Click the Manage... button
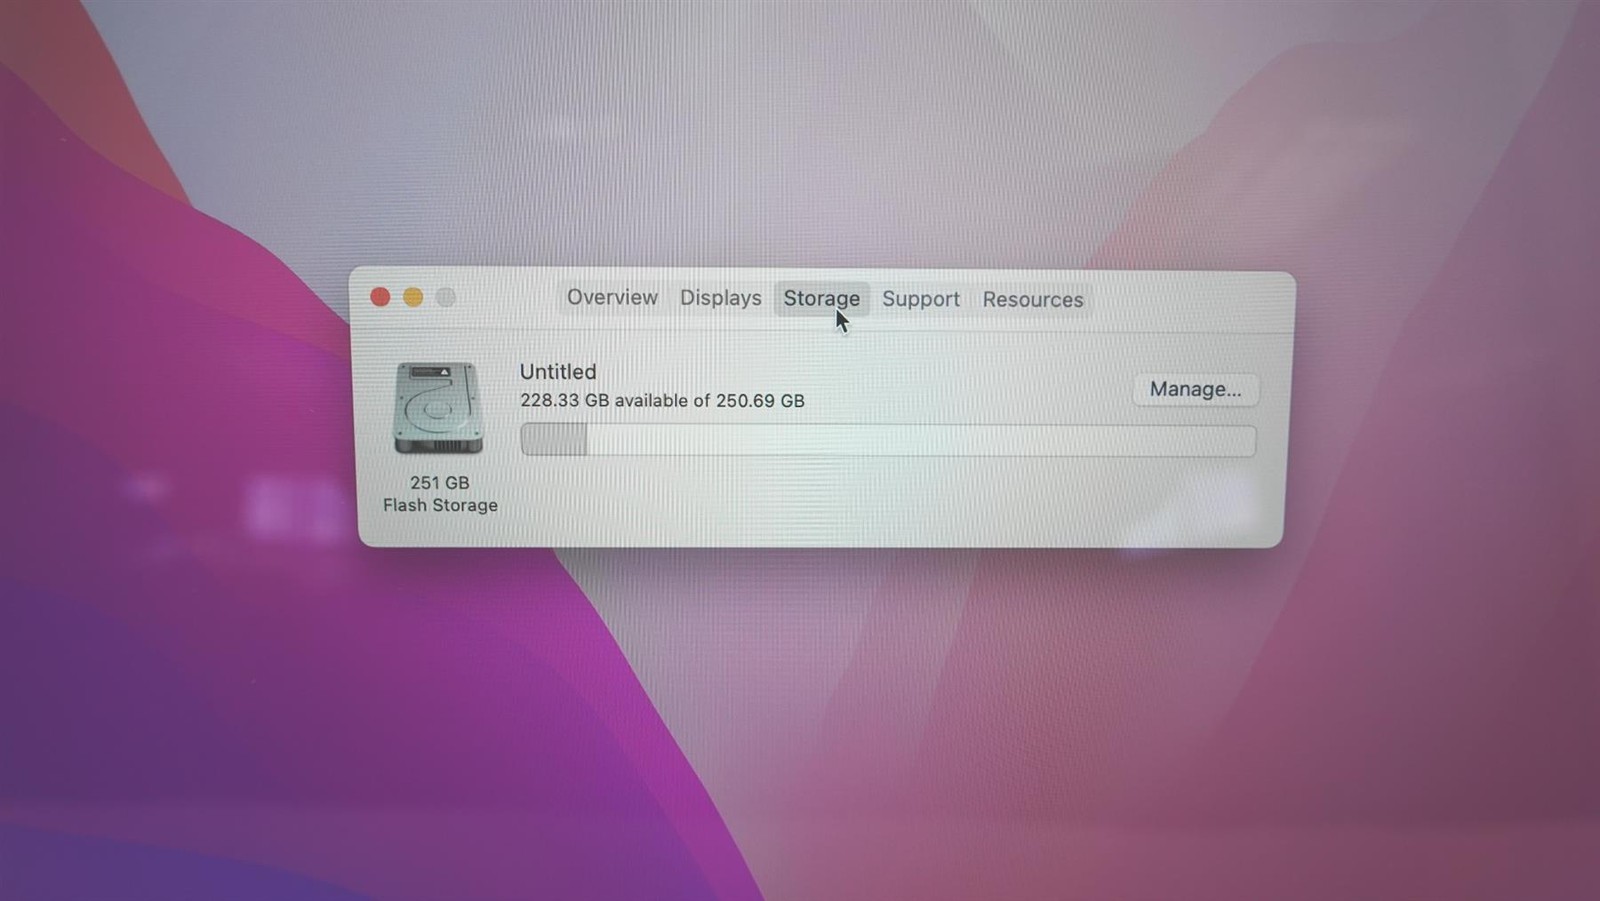This screenshot has width=1600, height=901. [x=1195, y=389]
